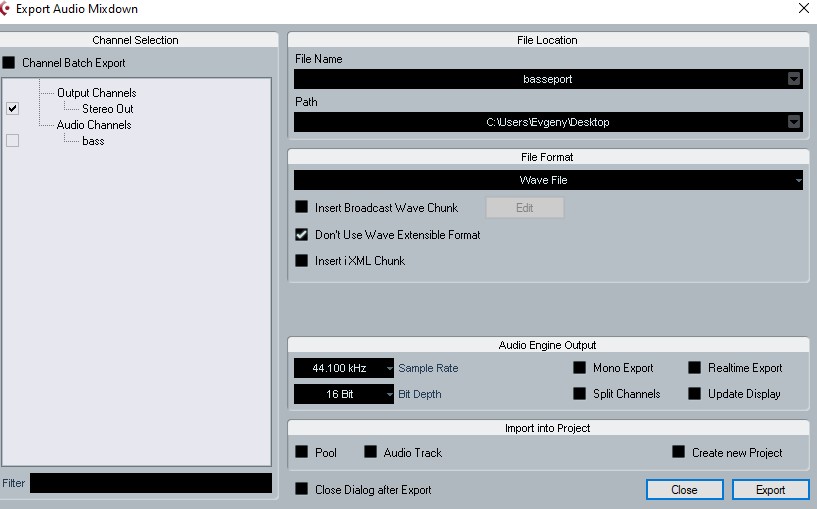Click the Filter input field
This screenshot has width=817, height=509.
tap(151, 483)
